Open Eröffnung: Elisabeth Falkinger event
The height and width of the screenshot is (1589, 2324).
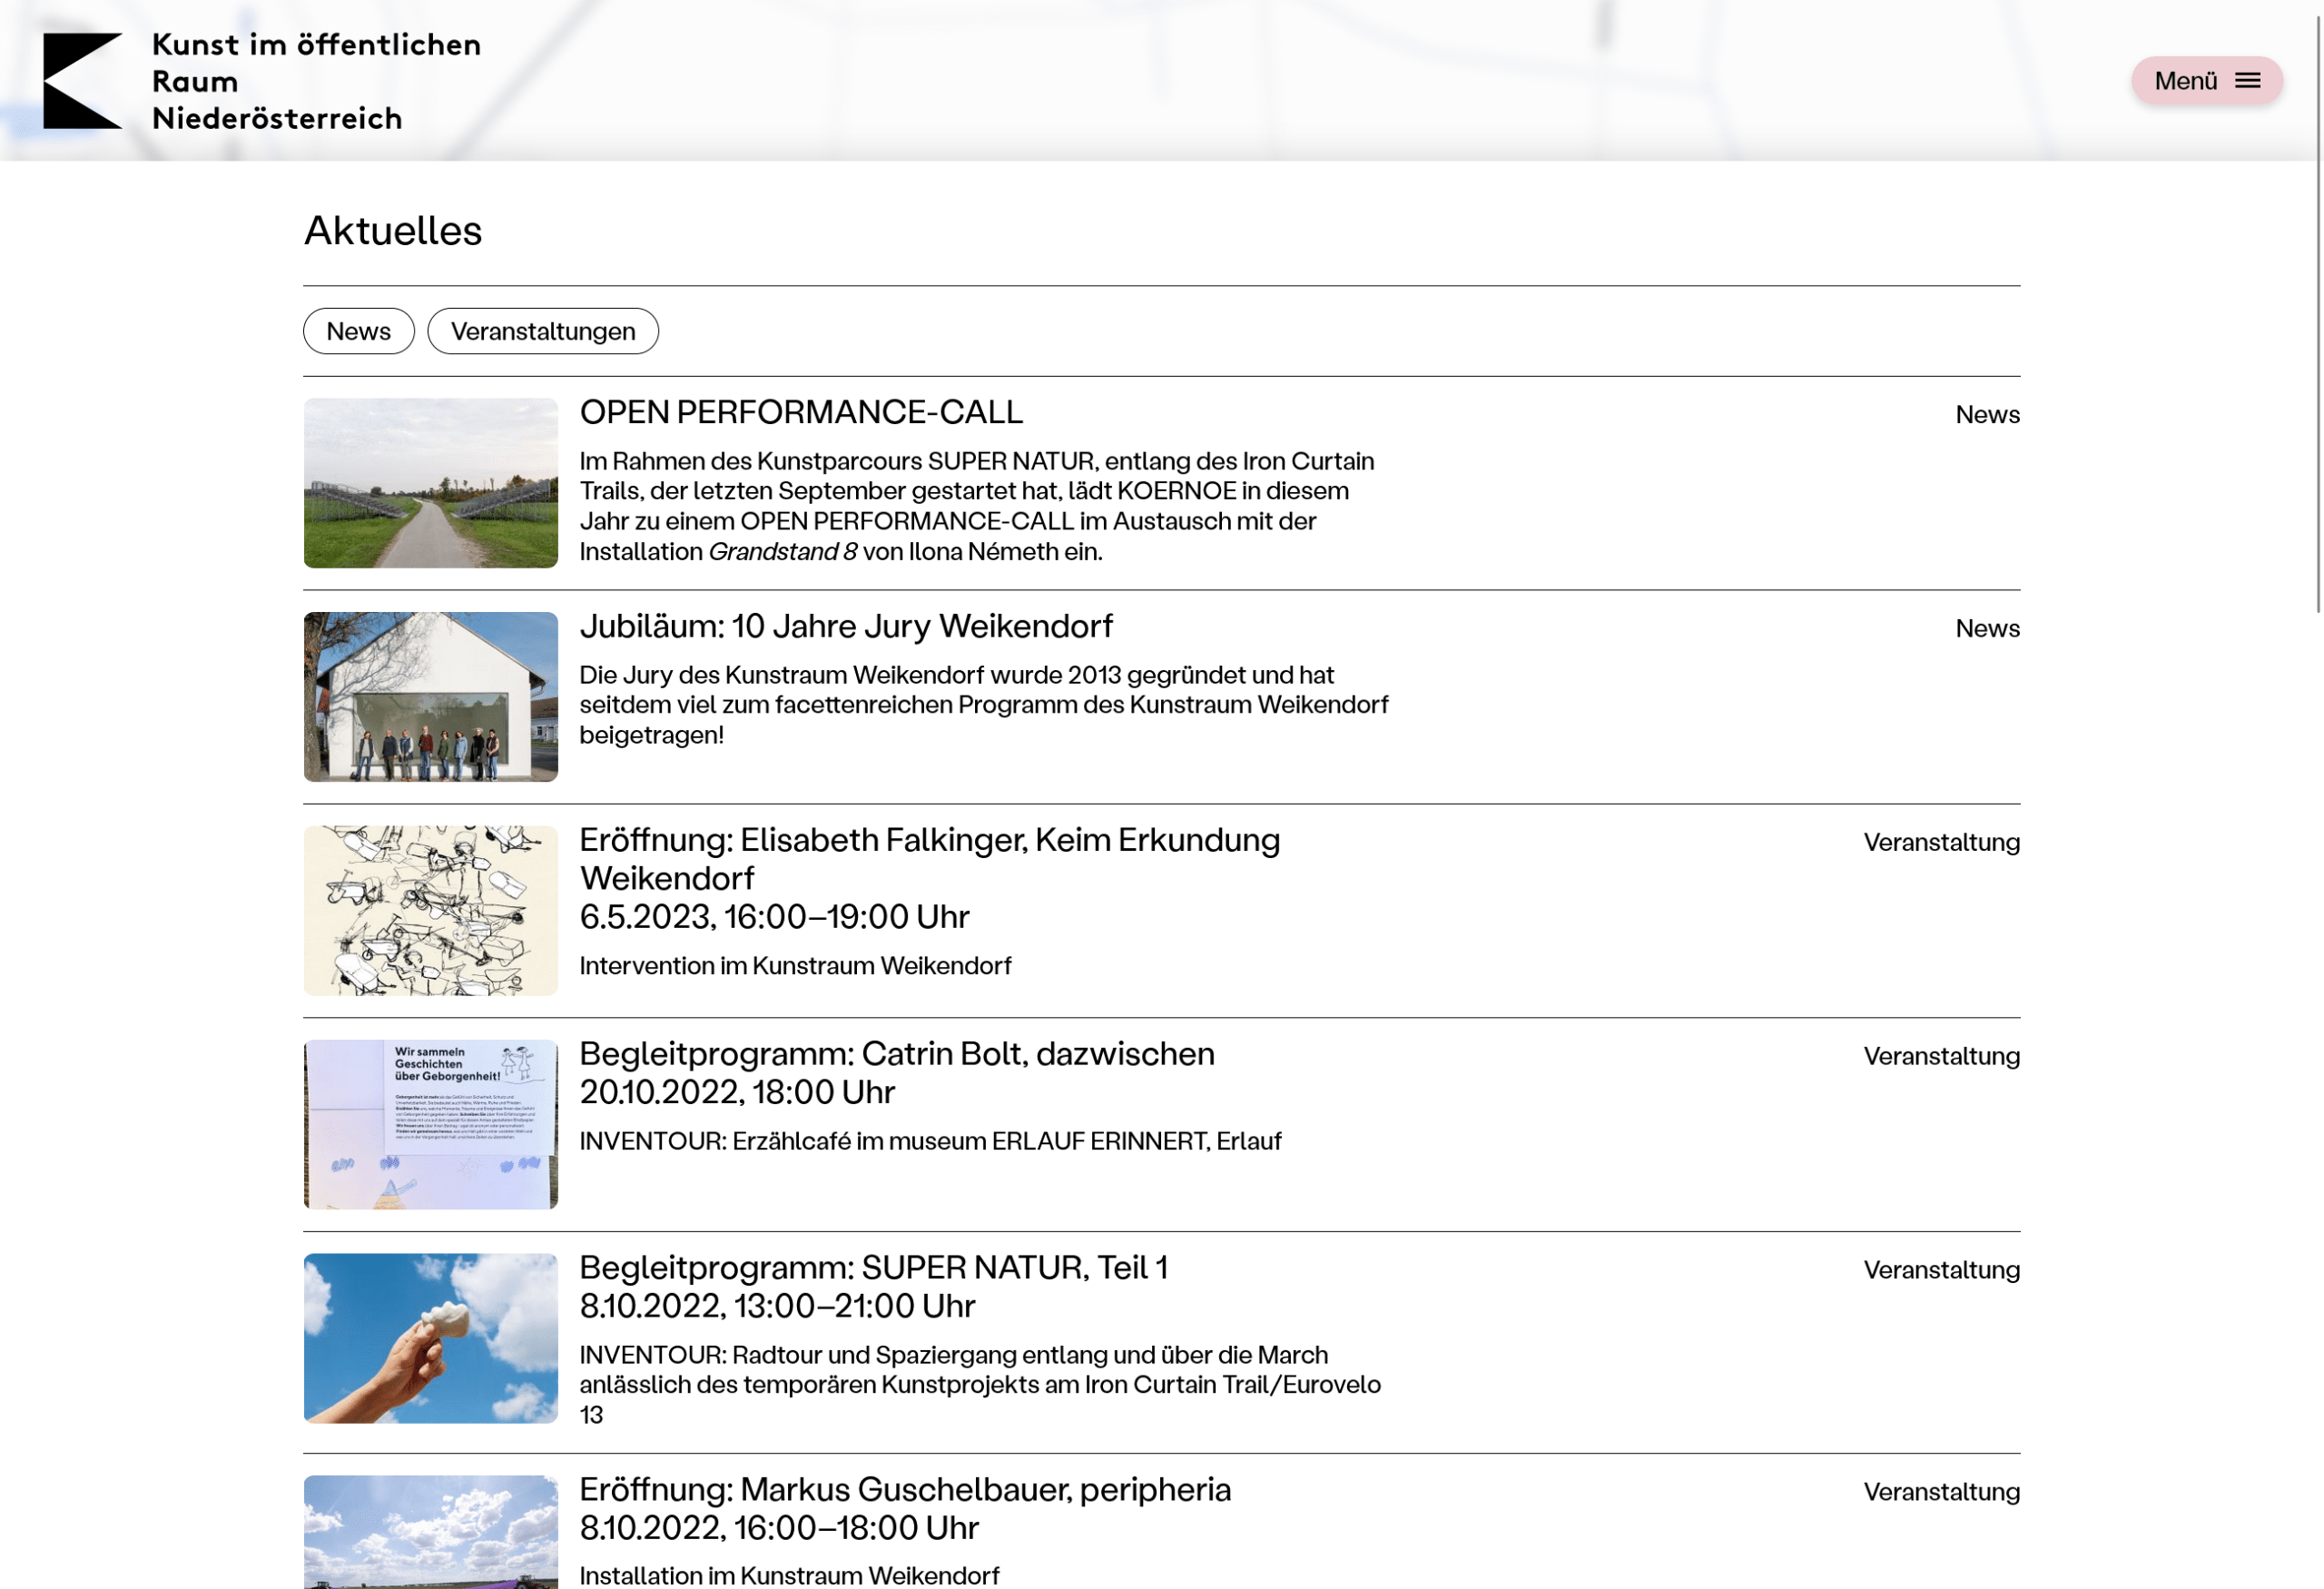click(x=928, y=840)
